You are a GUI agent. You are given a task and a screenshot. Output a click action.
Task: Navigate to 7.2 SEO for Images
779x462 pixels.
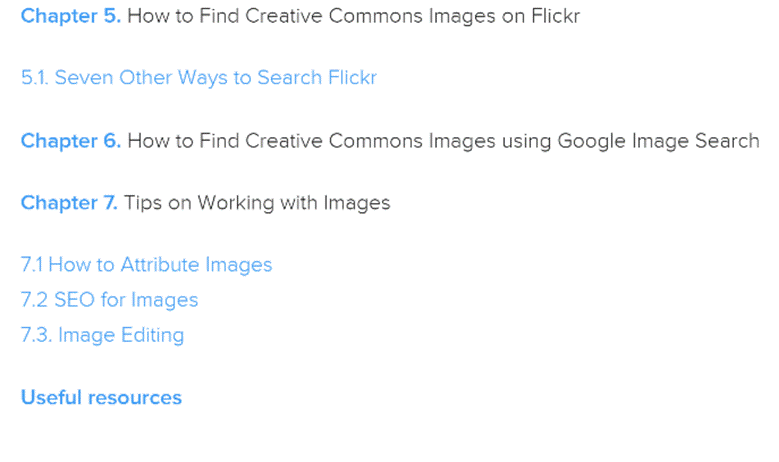click(x=109, y=300)
